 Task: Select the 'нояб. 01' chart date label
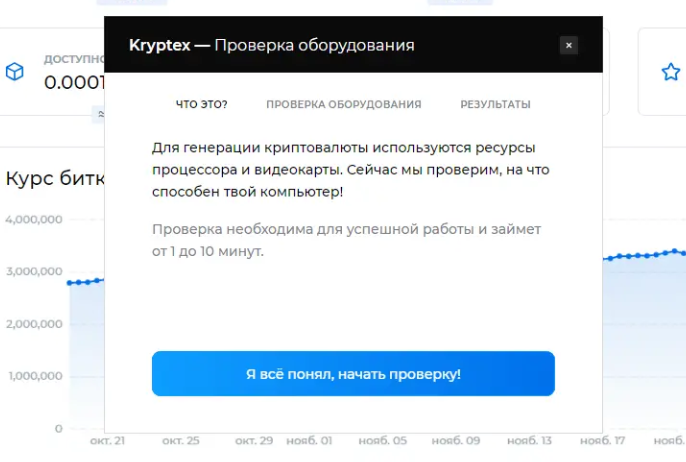309,441
